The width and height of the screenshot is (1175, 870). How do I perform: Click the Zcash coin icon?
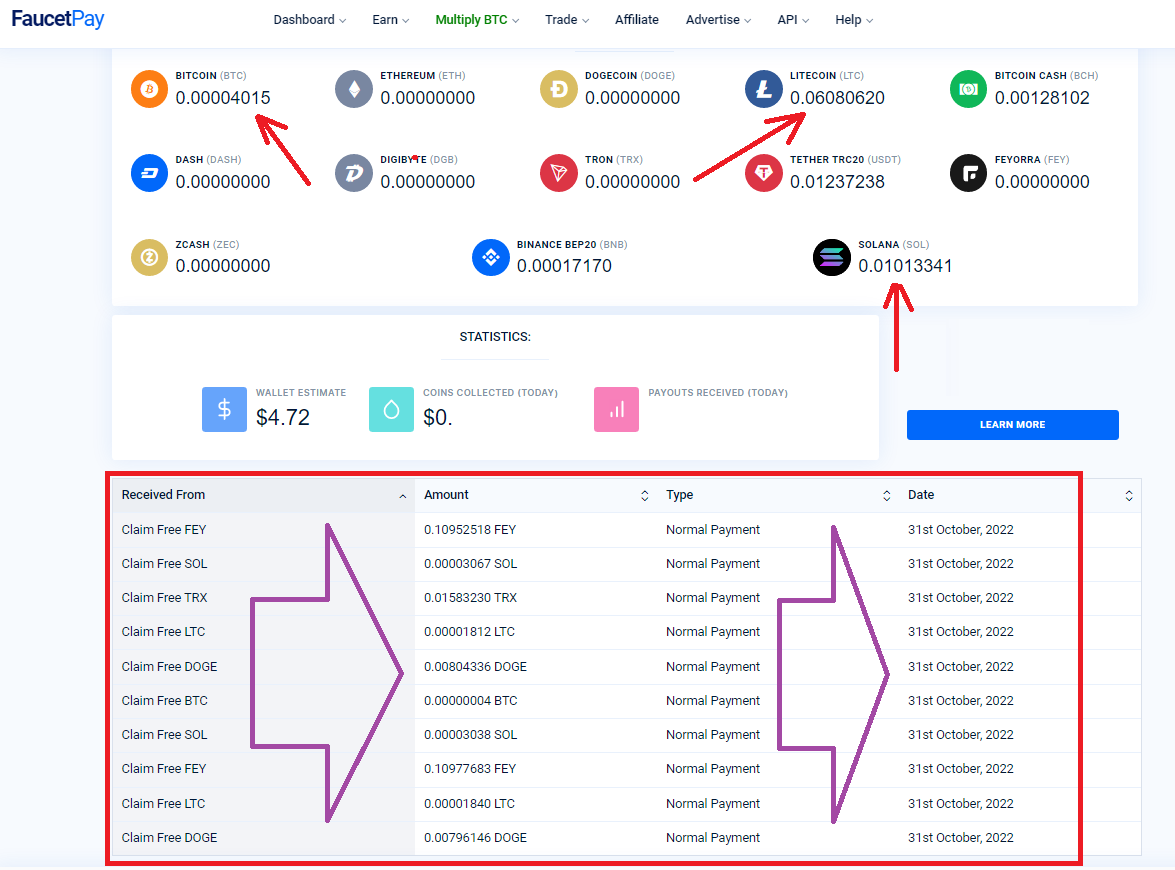point(149,257)
